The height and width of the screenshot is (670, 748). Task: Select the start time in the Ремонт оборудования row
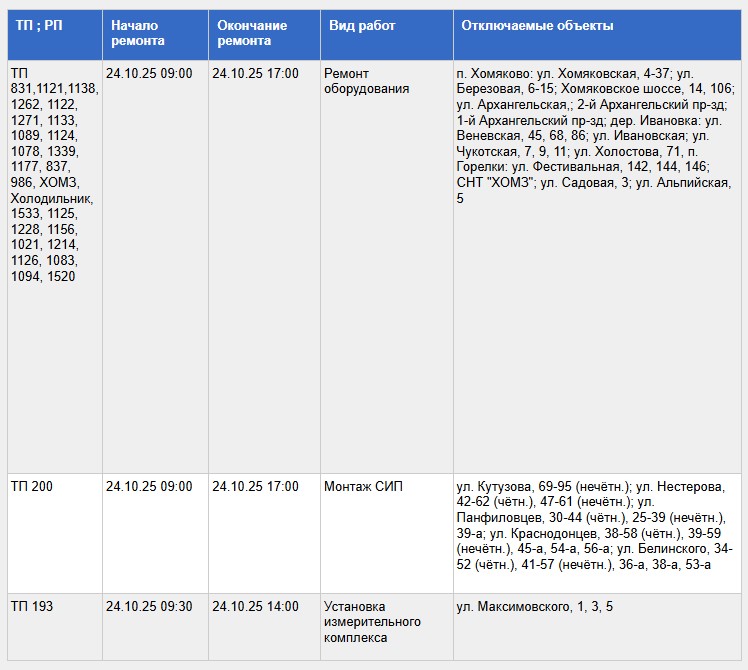[x=149, y=74]
